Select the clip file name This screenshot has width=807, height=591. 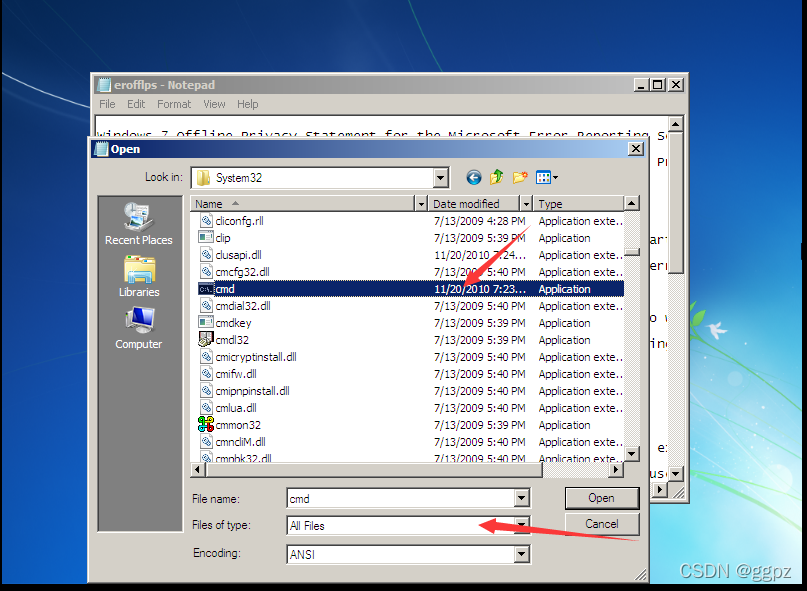pyautogui.click(x=223, y=238)
